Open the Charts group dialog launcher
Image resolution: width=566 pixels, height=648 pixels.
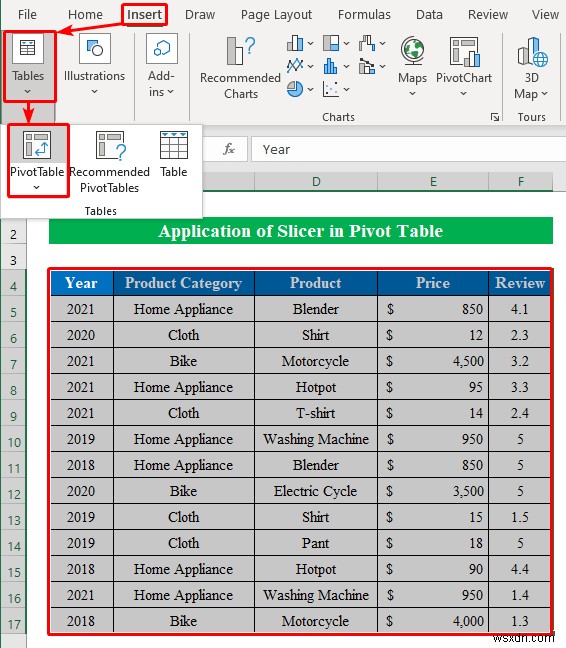click(x=495, y=117)
